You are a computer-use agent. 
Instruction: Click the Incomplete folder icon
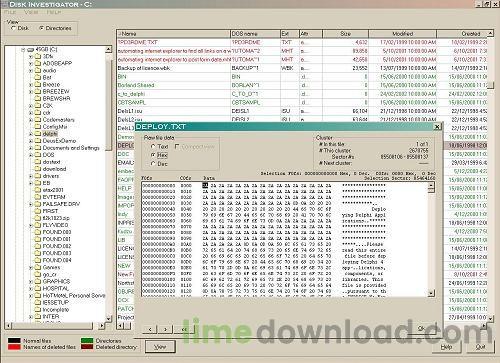tap(38, 309)
